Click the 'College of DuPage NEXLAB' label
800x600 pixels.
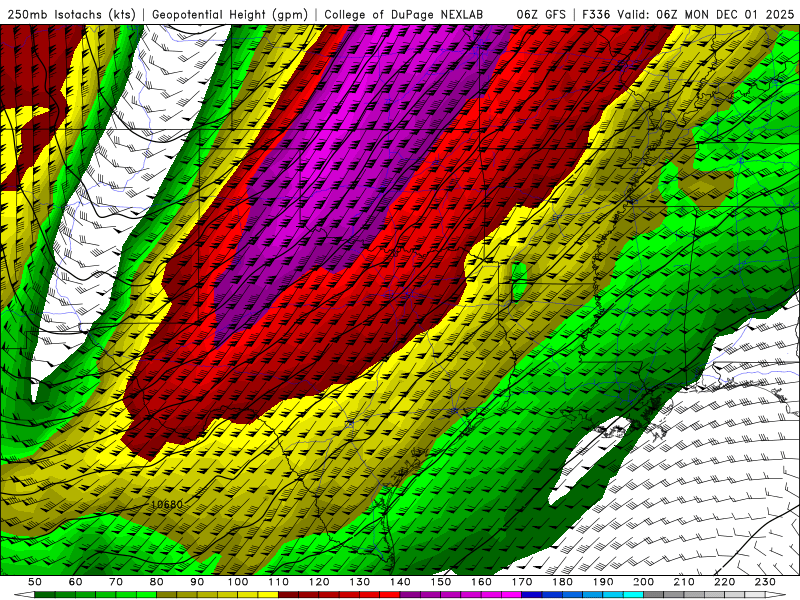tap(403, 14)
